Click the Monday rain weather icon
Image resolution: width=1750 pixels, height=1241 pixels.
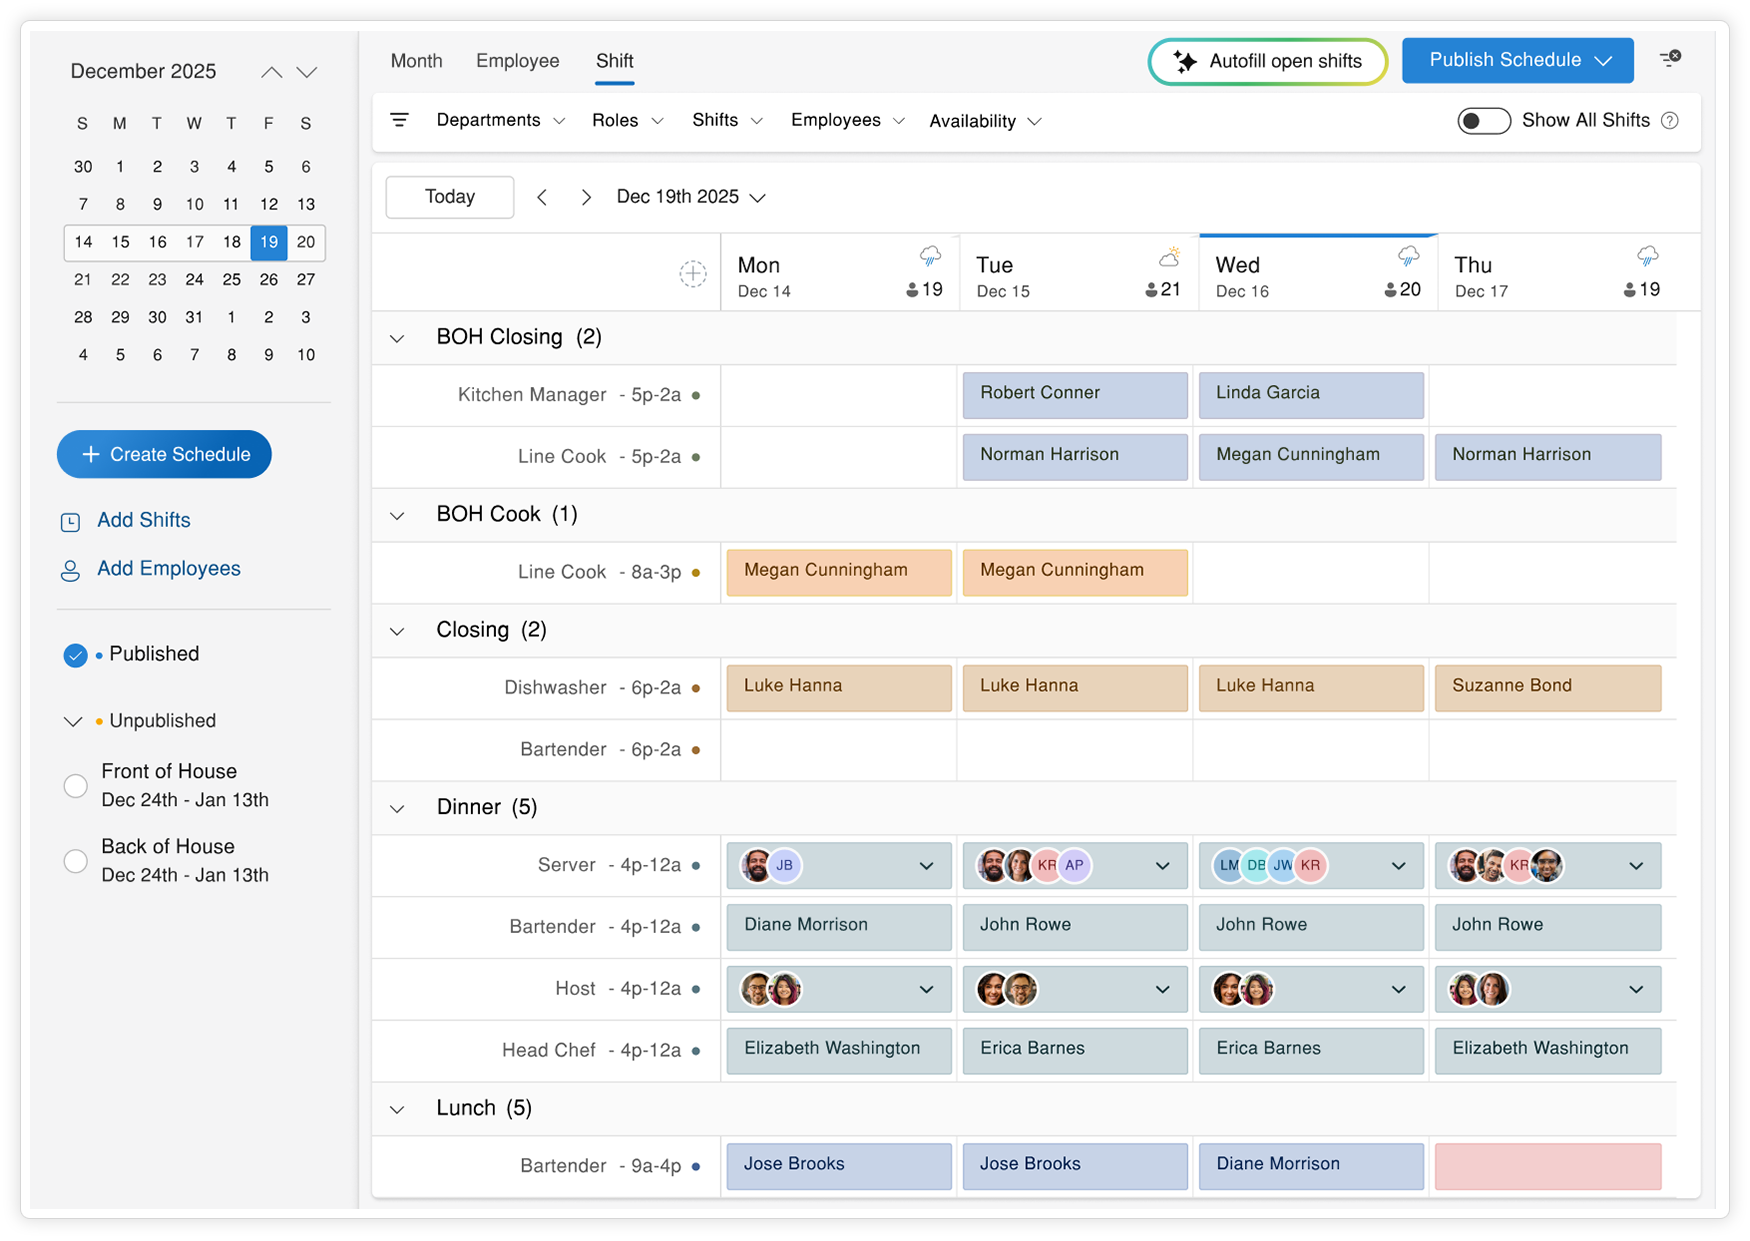(x=930, y=257)
